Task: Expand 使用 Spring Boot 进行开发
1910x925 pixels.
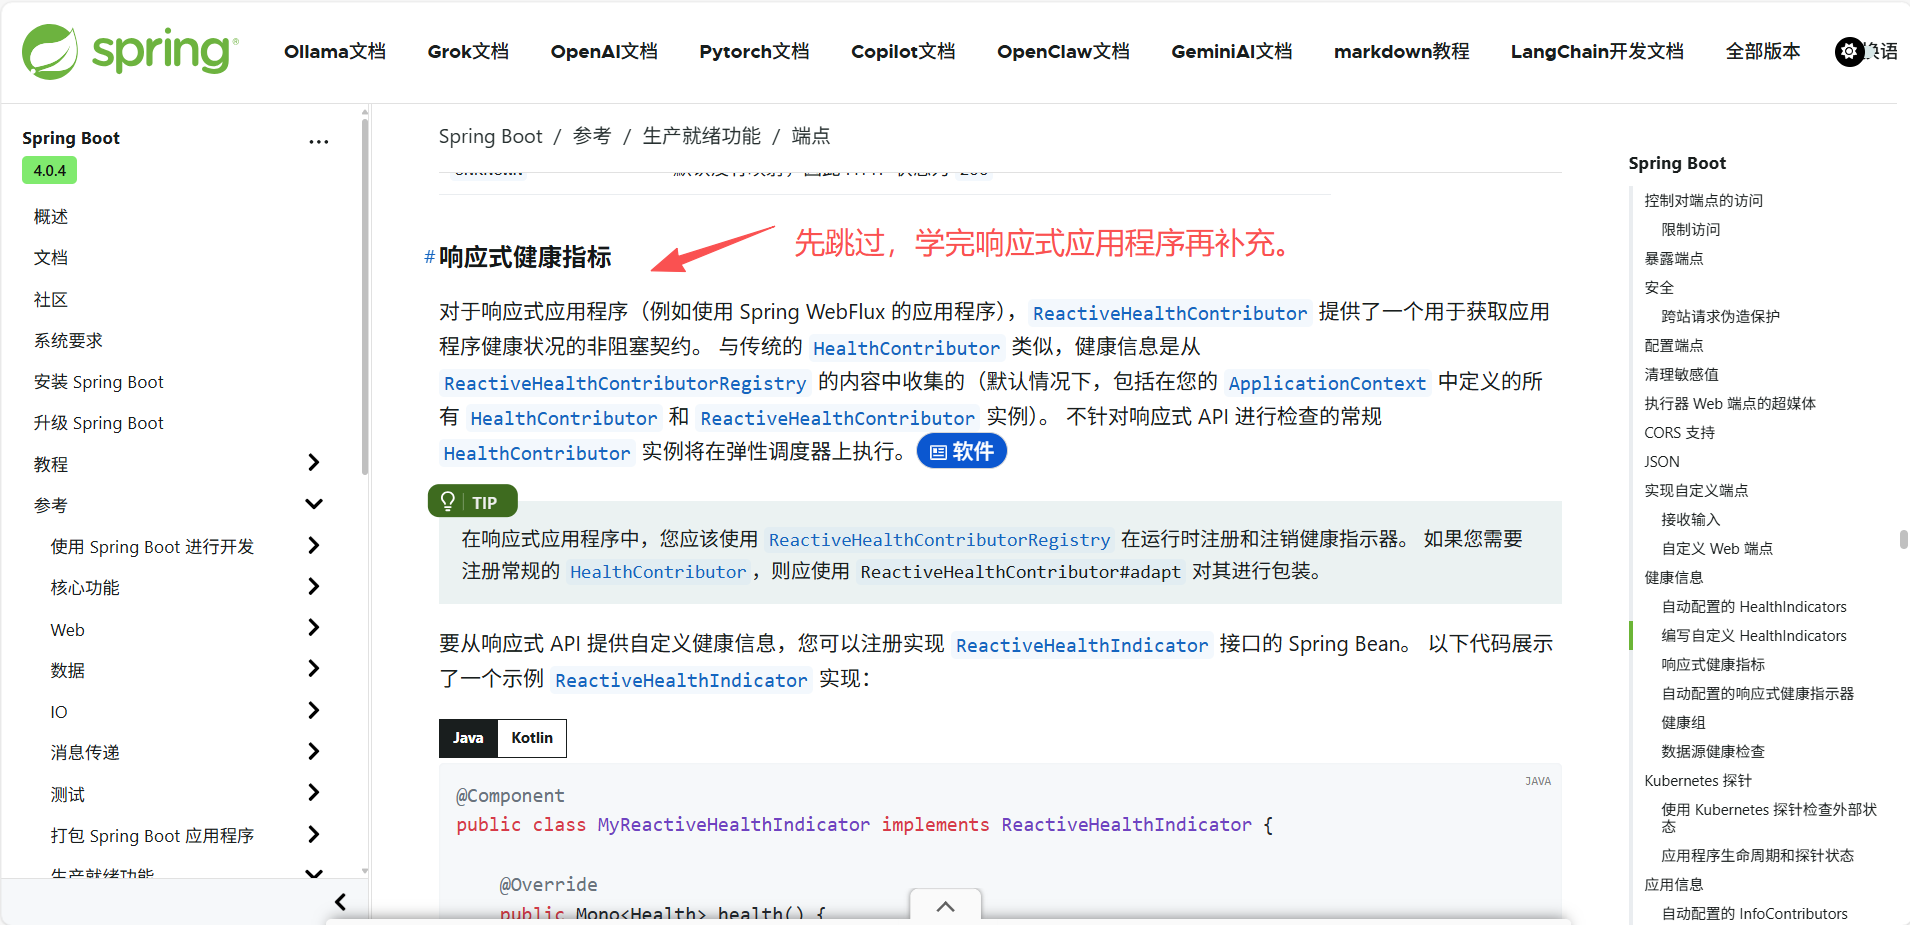Action: pyautogui.click(x=314, y=545)
